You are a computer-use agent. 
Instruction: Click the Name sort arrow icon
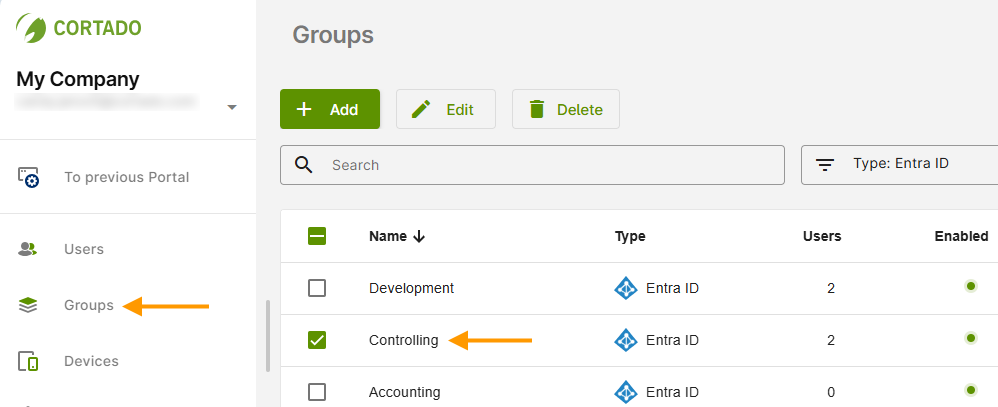point(419,236)
